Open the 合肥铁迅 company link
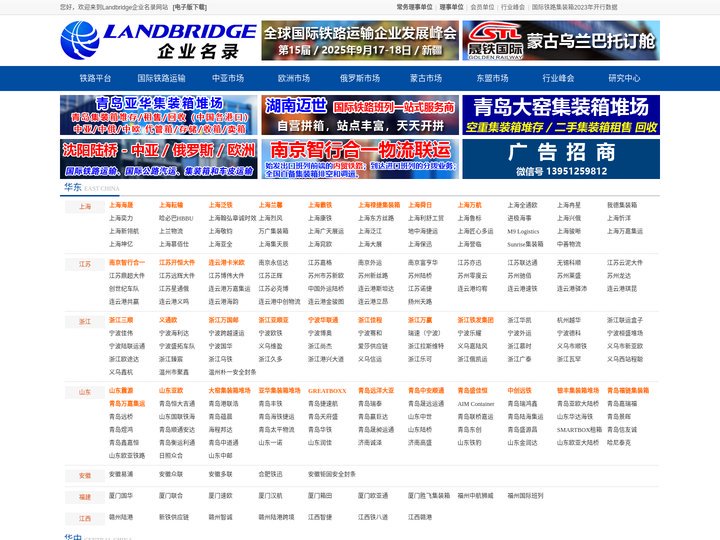Image resolution: width=720 pixels, height=540 pixels. [x=270, y=474]
